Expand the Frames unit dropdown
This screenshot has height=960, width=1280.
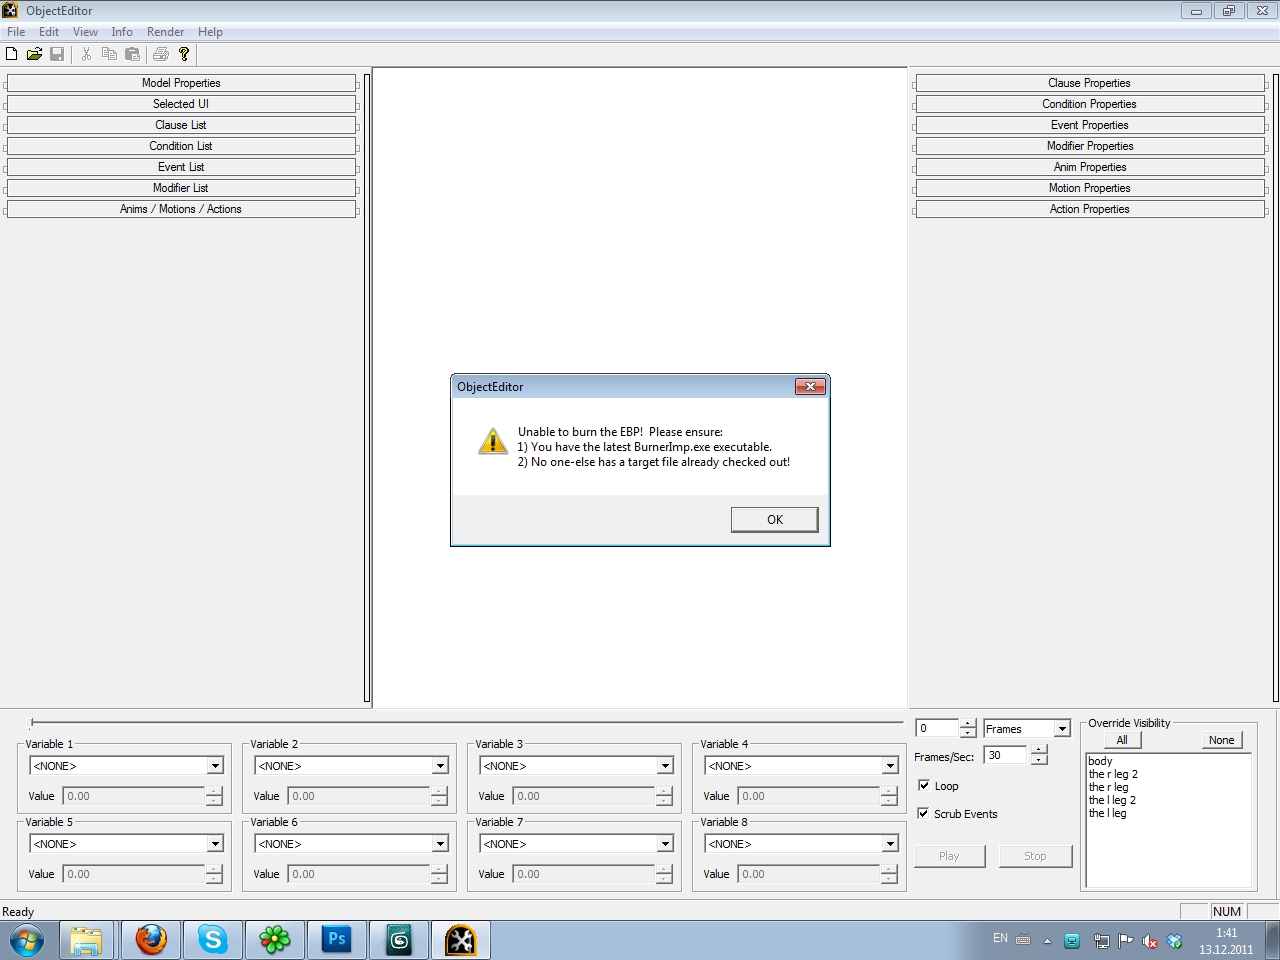pyautogui.click(x=1061, y=729)
